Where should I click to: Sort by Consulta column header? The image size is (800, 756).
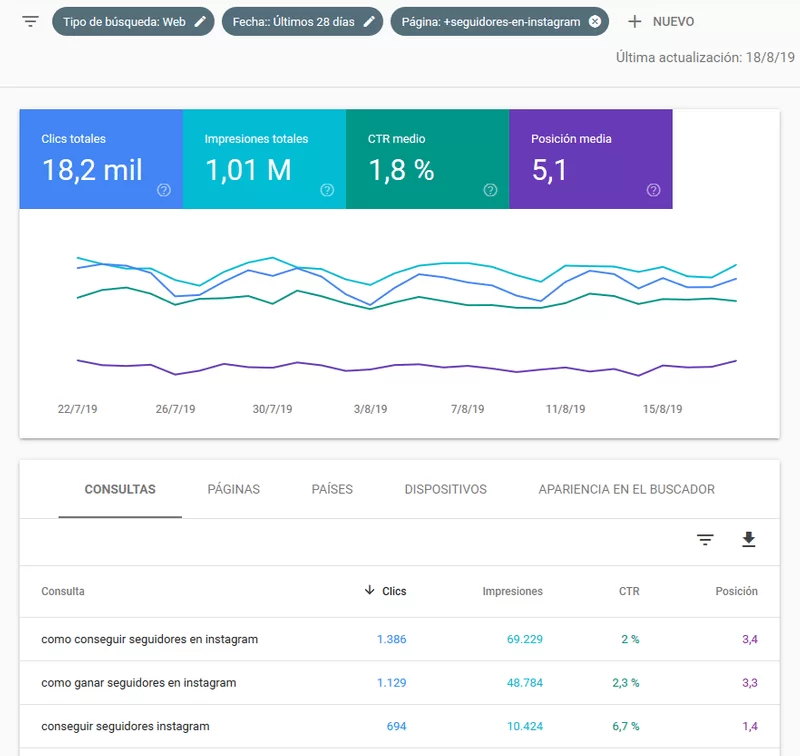pyautogui.click(x=63, y=591)
